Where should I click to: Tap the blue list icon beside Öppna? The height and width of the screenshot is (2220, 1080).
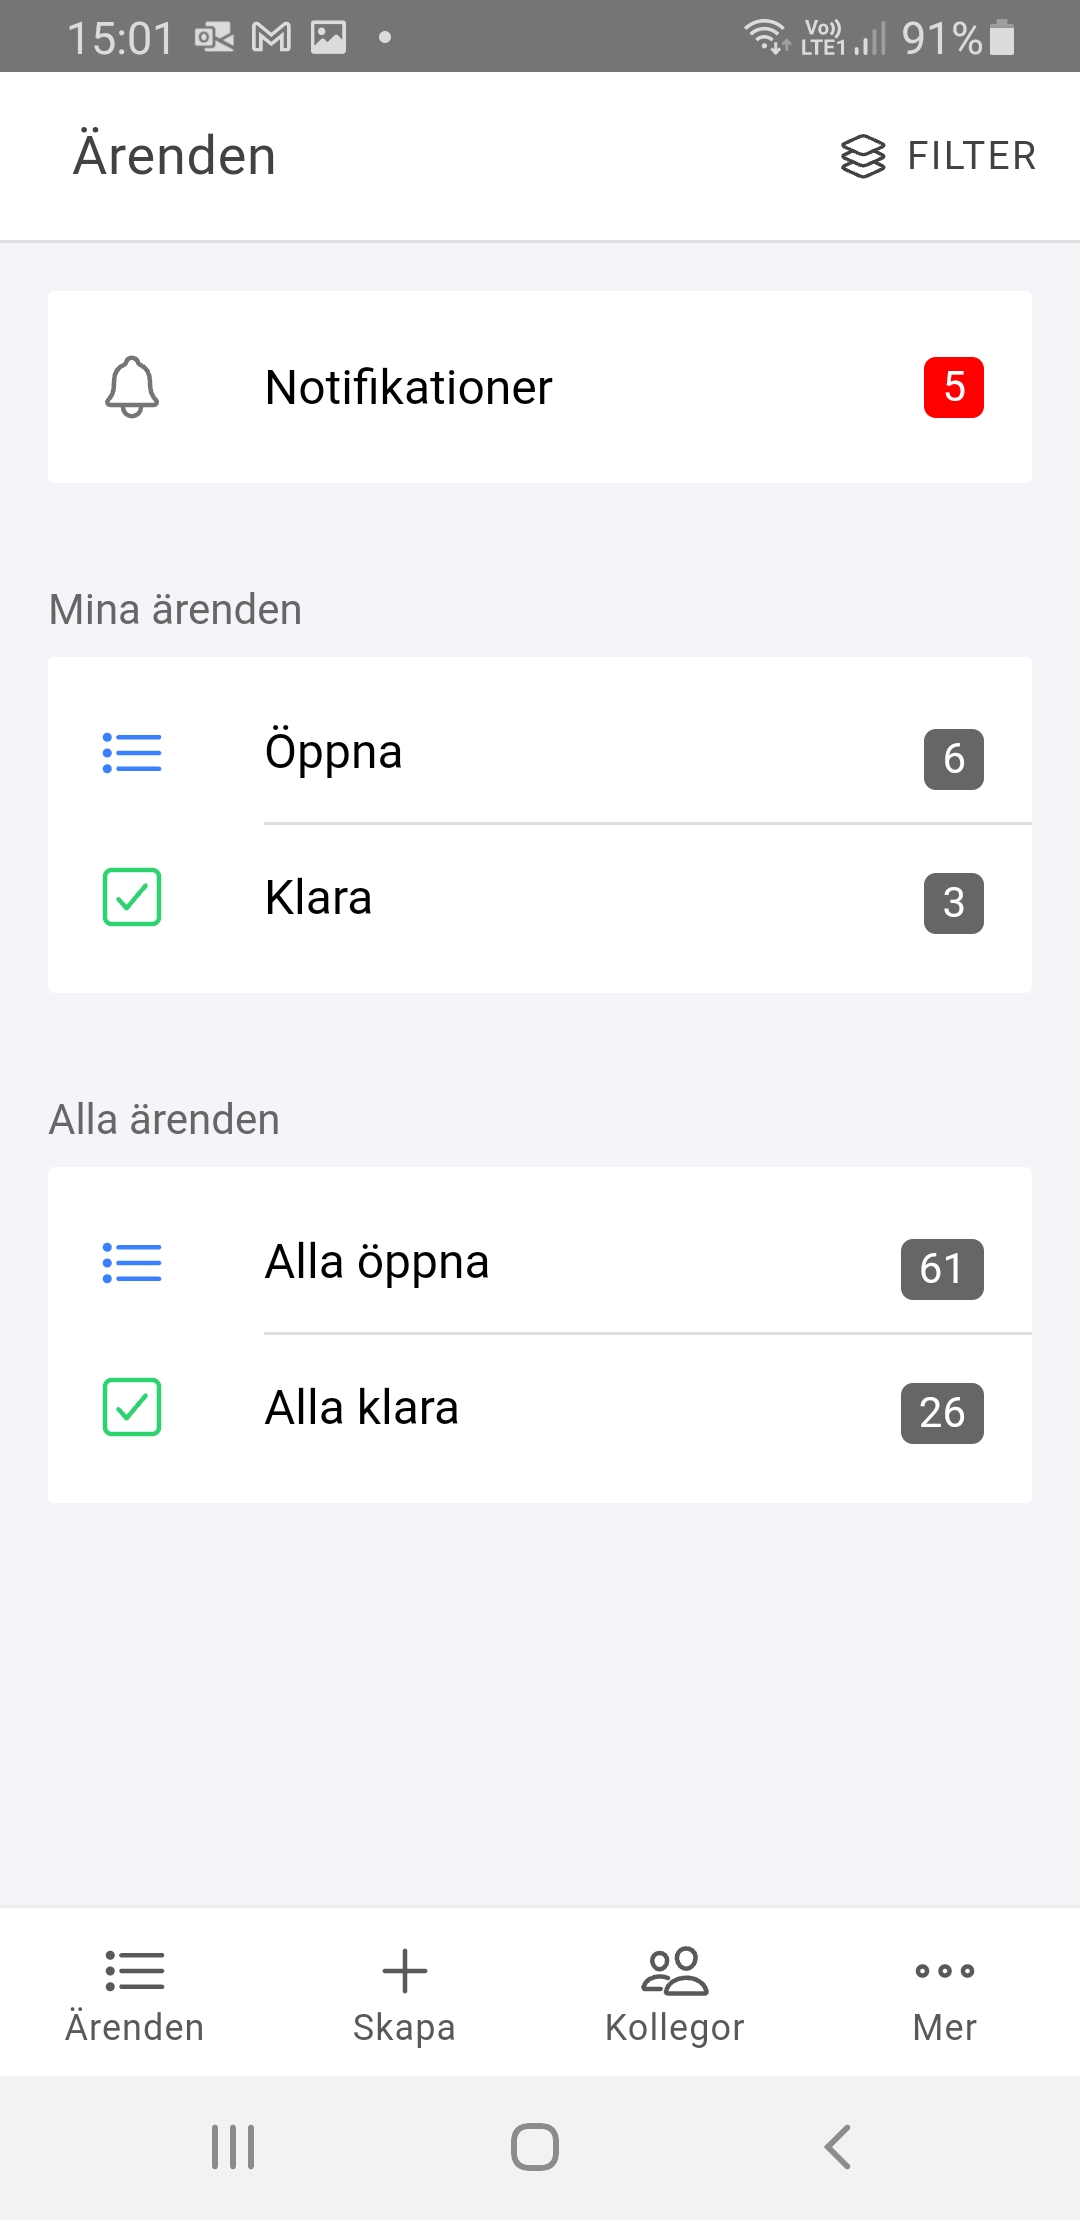tap(132, 753)
